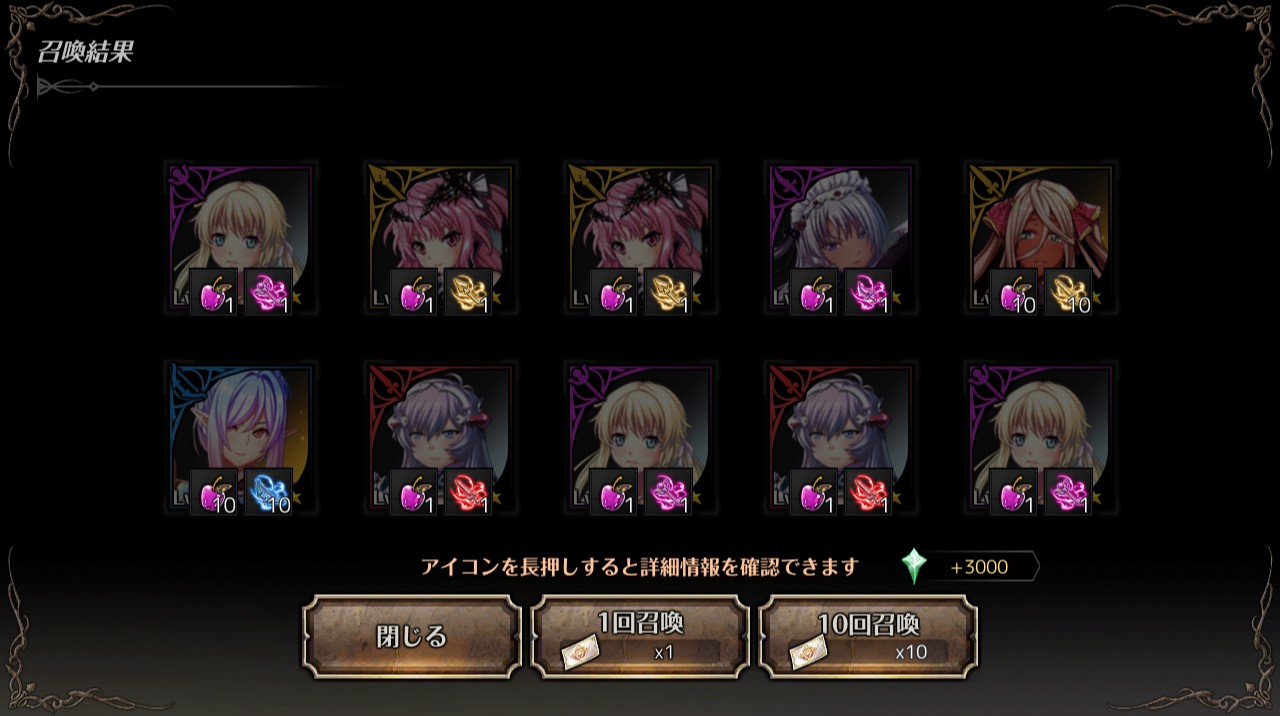Click the blue crystal fragment icon
The image size is (1280, 716).
[268, 492]
